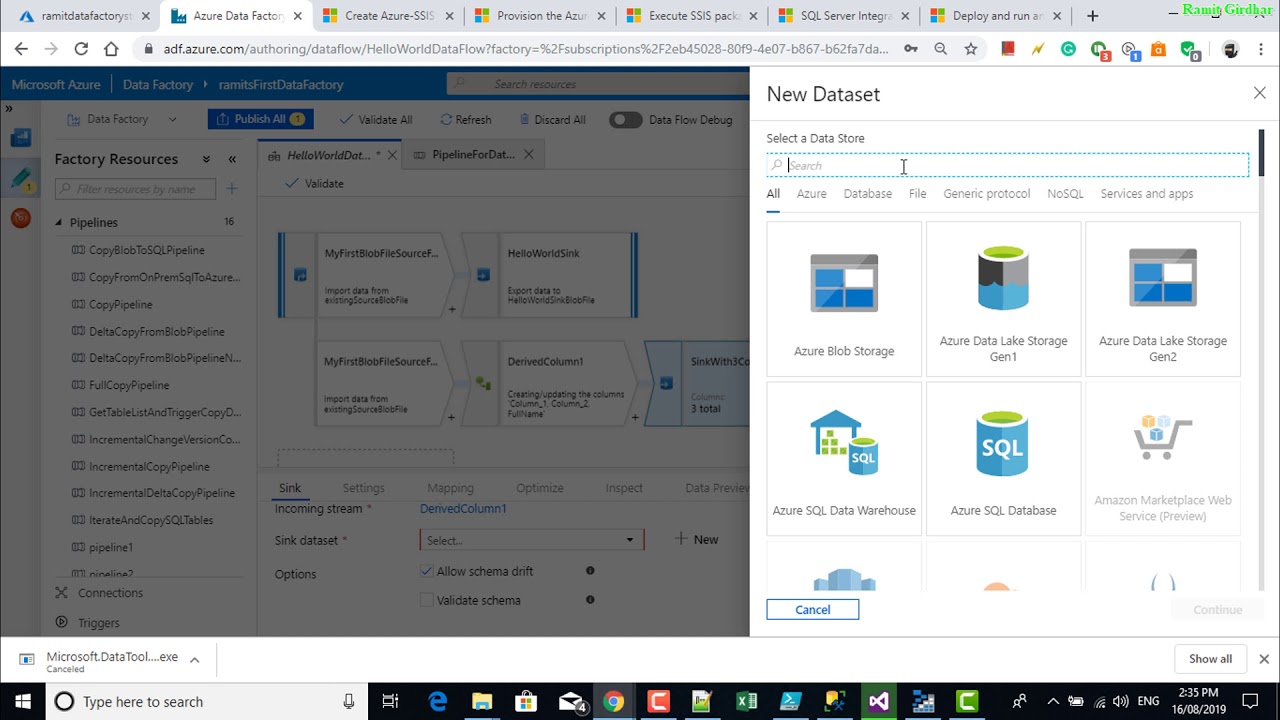Select the Mapping tab in sink properties
The image size is (1280, 720).
tap(450, 488)
